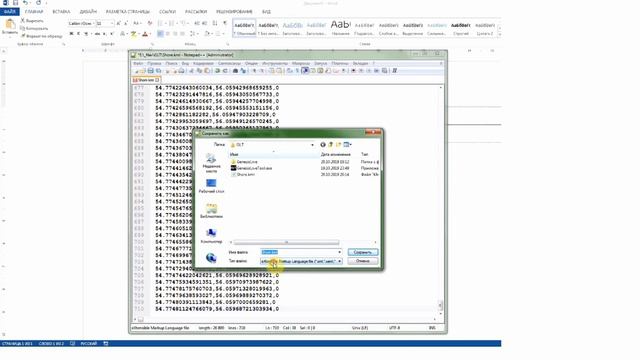Select the Название style in Word gallery
Viewport: 640px width, 360px height.
coord(340,28)
